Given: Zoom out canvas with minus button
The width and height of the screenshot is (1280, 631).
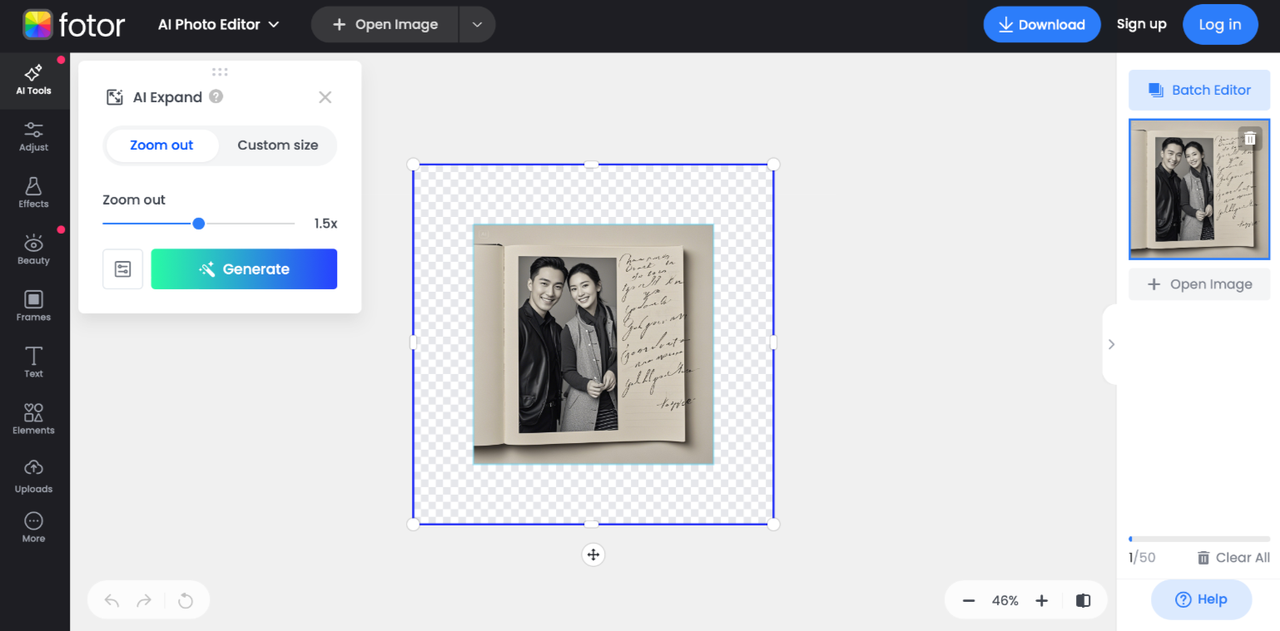Looking at the screenshot, I should [968, 601].
